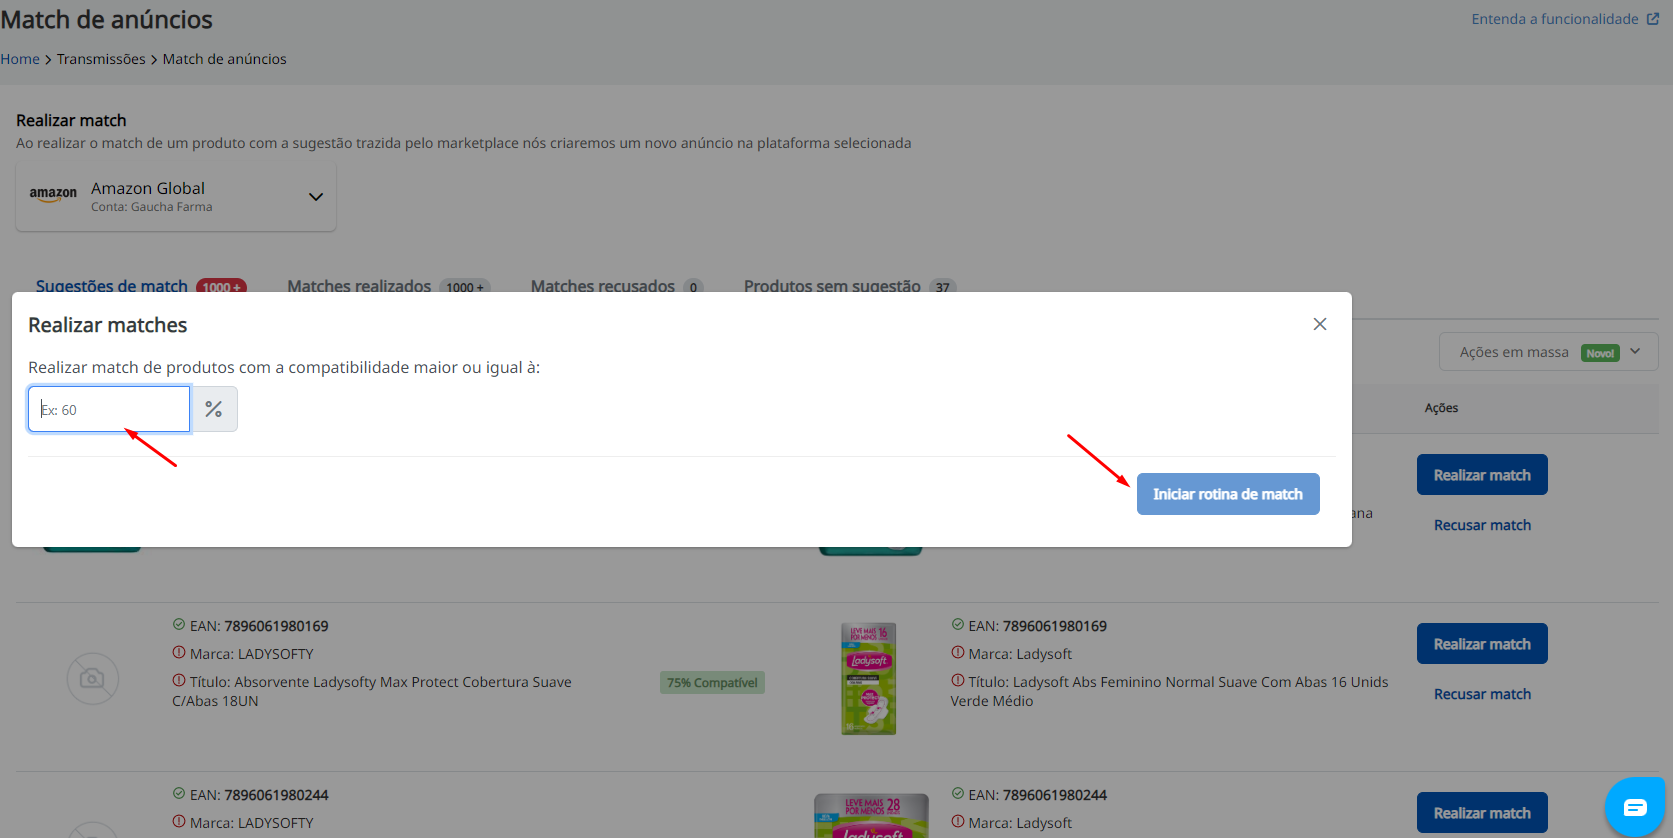Click Recusar match for EAN 7896061980169
Image resolution: width=1673 pixels, height=838 pixels.
click(1482, 694)
